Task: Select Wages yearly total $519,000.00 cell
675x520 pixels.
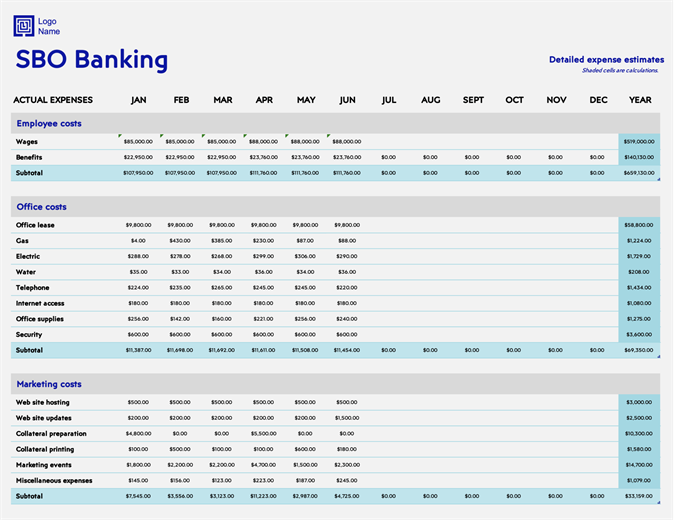Action: [639, 142]
